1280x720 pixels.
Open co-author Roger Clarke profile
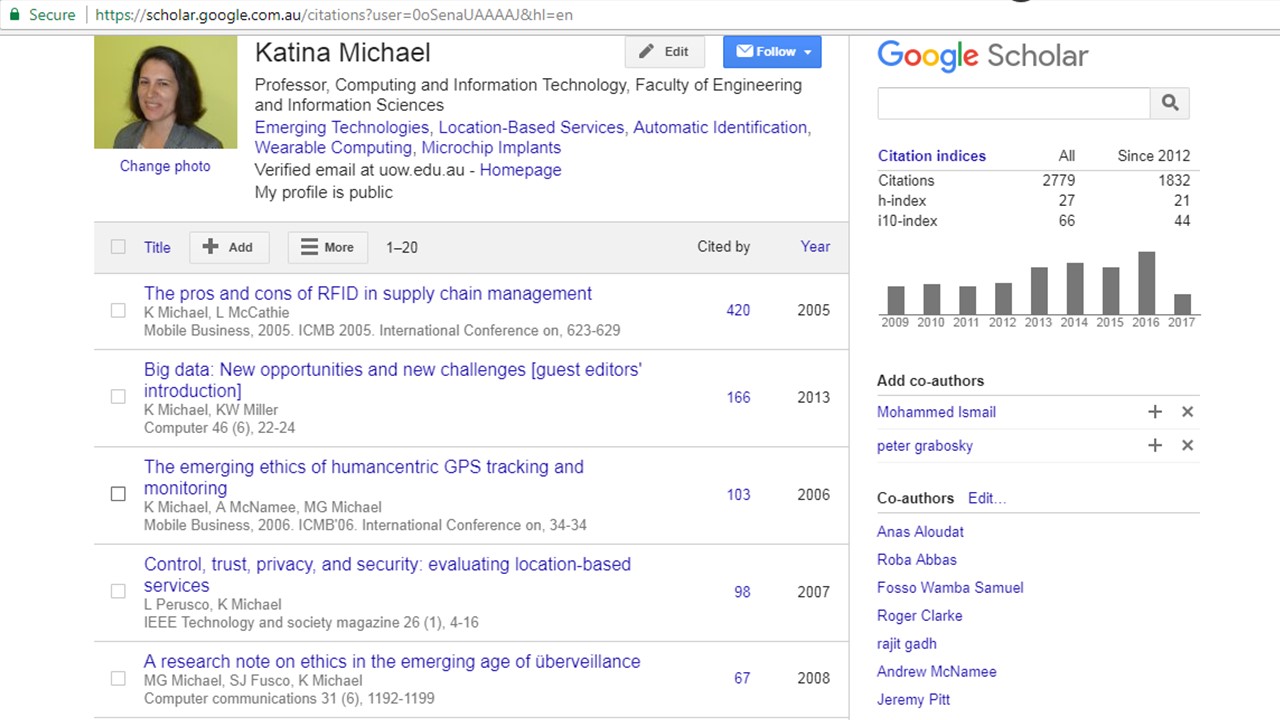tap(920, 616)
